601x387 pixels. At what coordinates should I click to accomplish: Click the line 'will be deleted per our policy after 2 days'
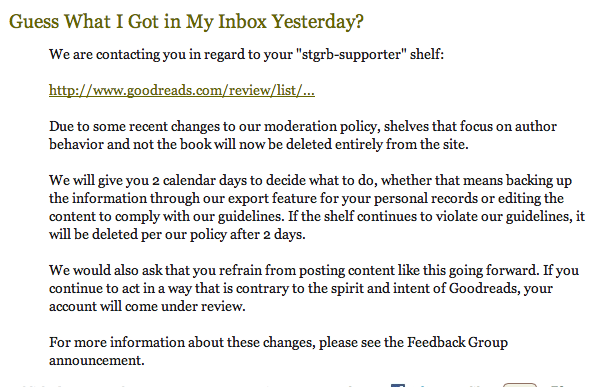(x=177, y=234)
